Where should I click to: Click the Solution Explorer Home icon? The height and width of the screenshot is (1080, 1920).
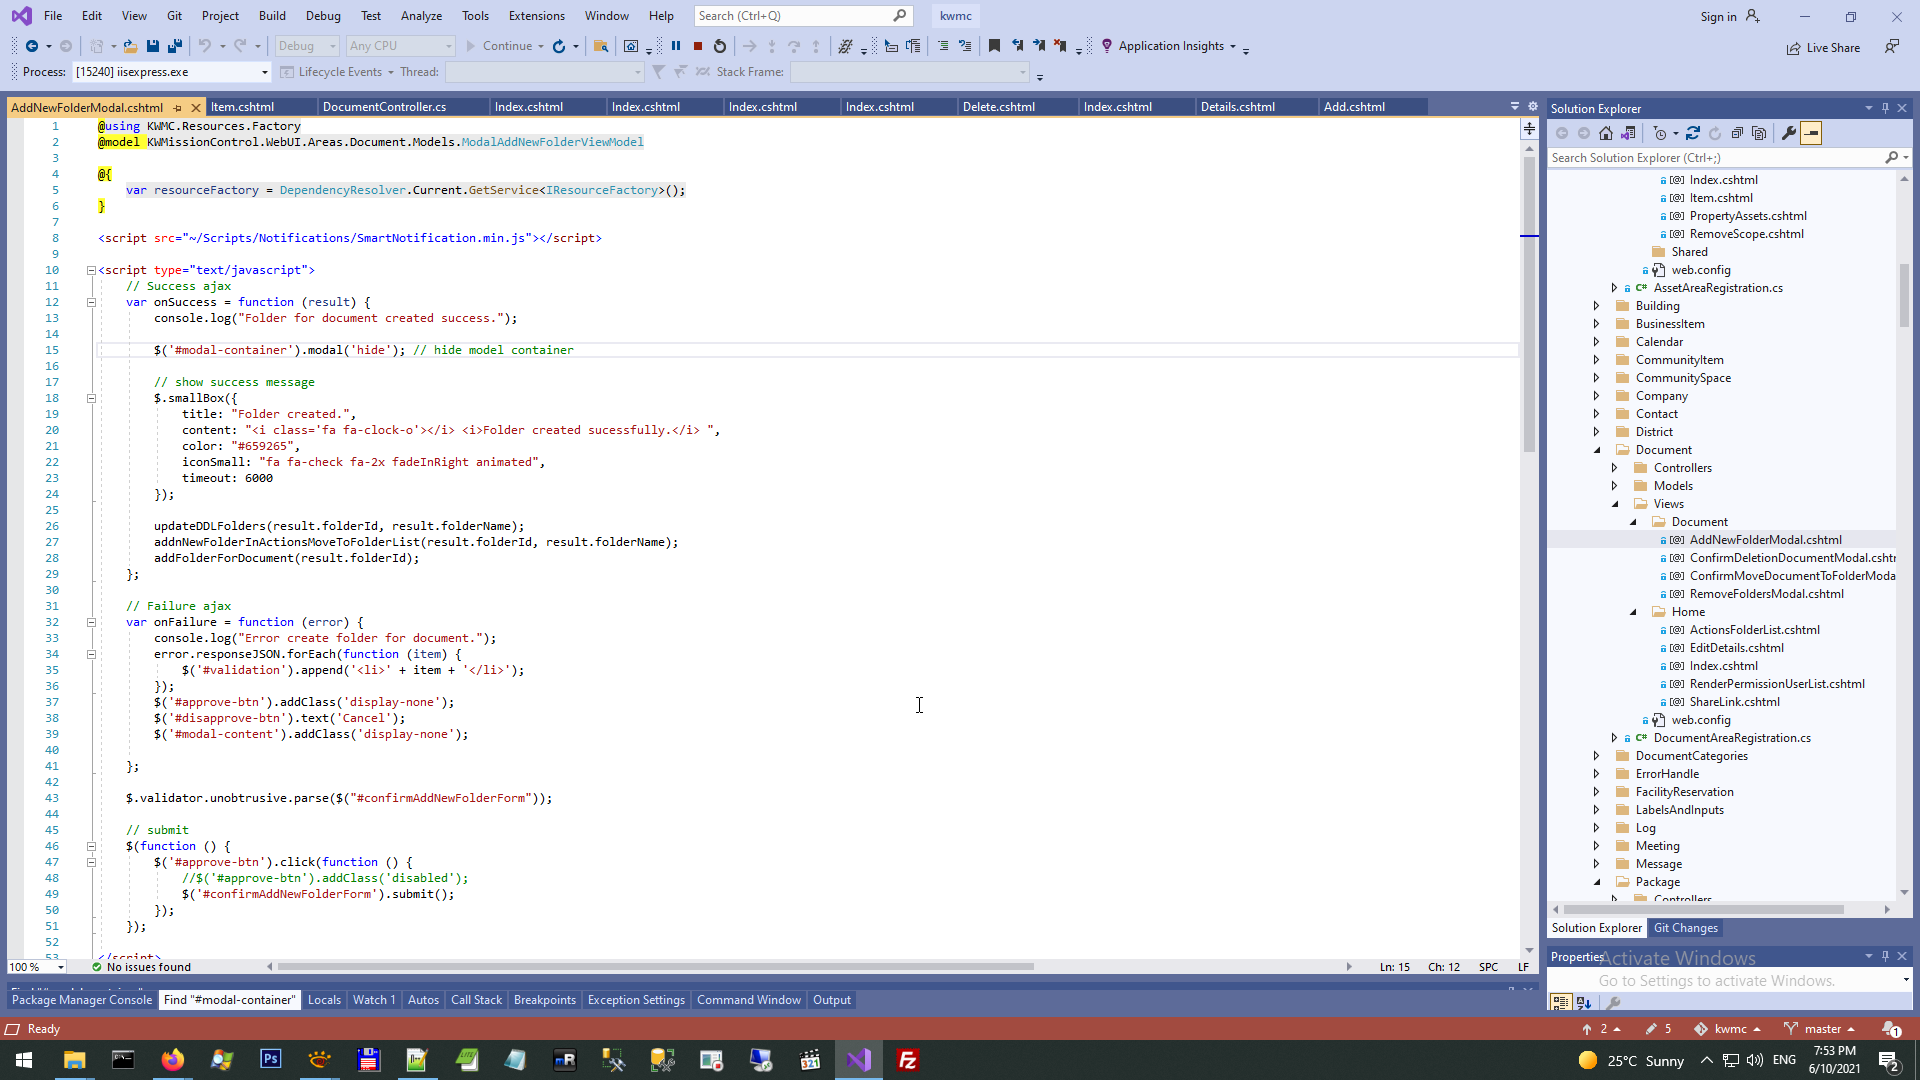click(1606, 133)
